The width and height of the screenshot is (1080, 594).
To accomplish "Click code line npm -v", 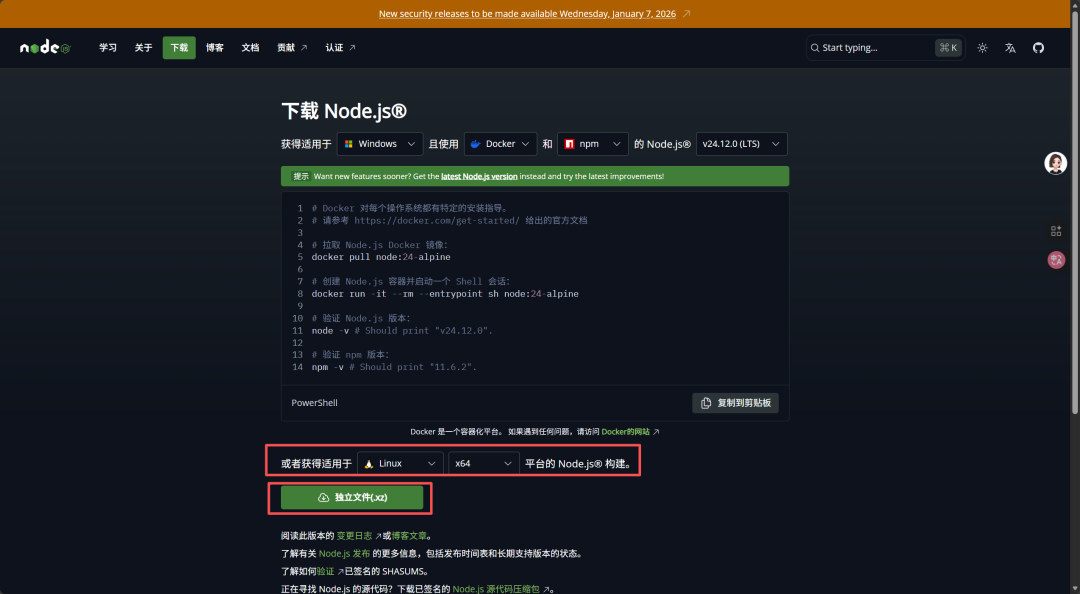I will (x=394, y=367).
